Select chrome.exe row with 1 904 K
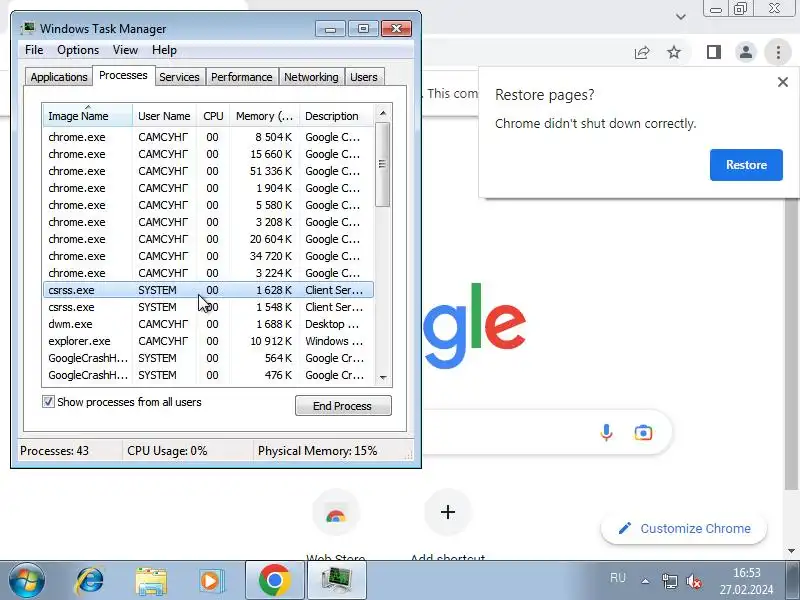 pos(208,188)
